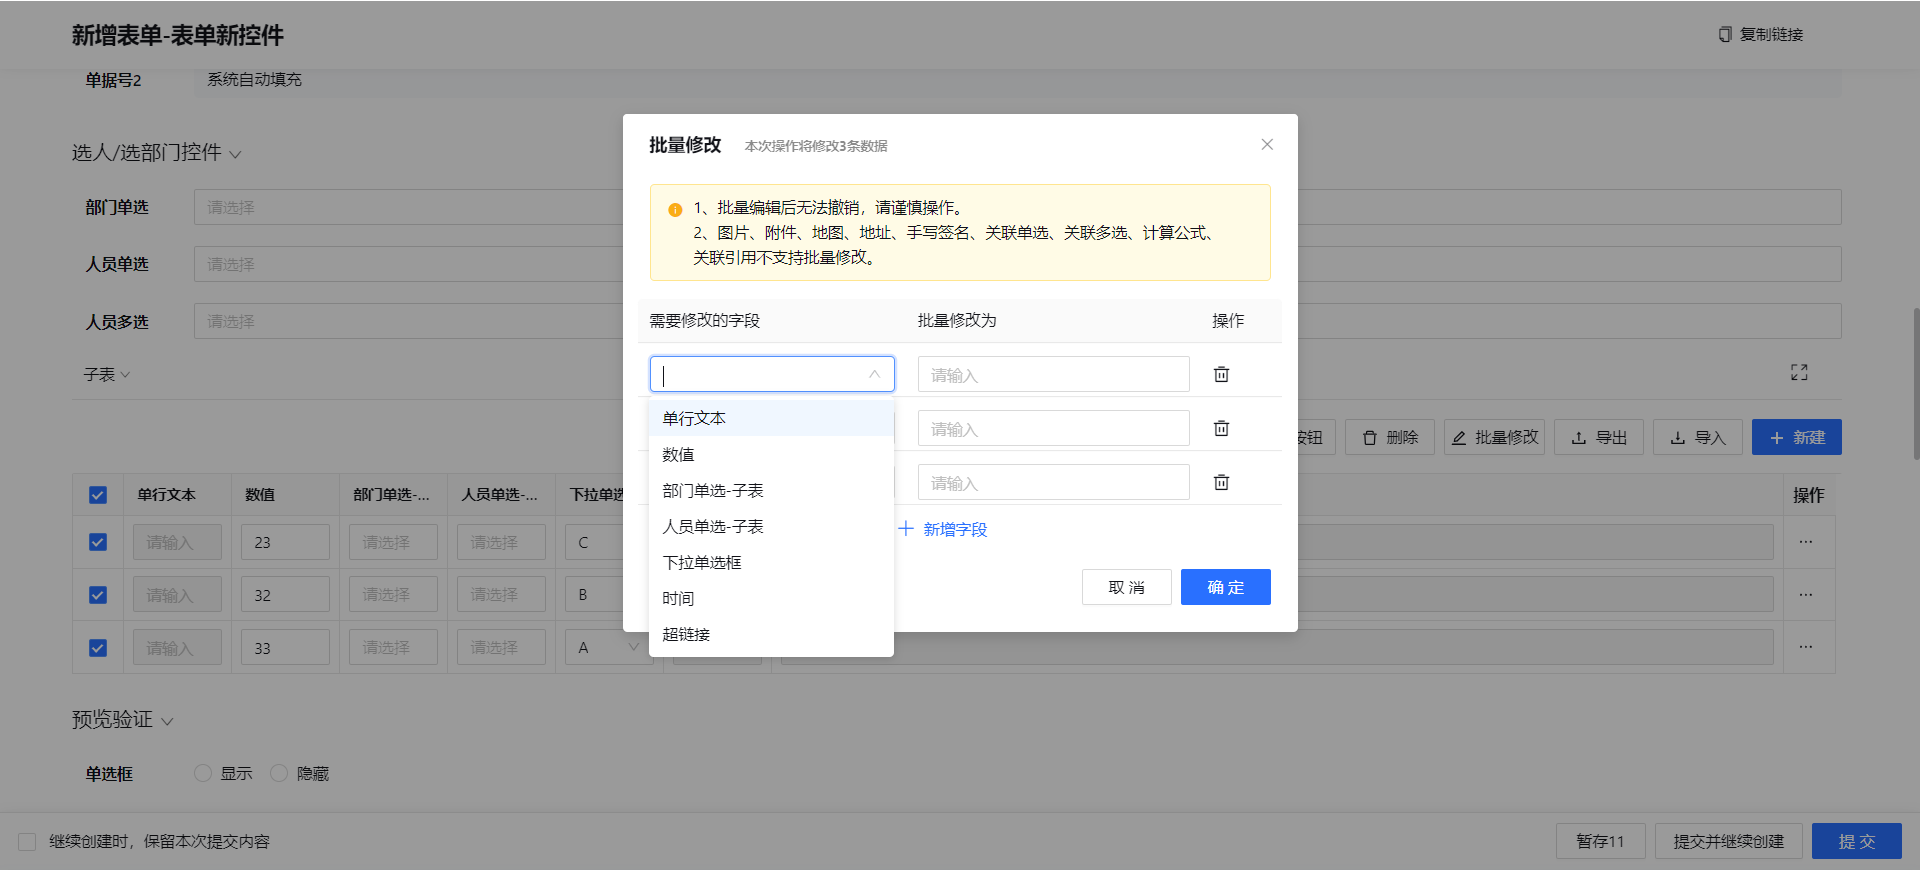The width and height of the screenshot is (1920, 870).
Task: Open more actions for row with 32
Action: click(1805, 595)
